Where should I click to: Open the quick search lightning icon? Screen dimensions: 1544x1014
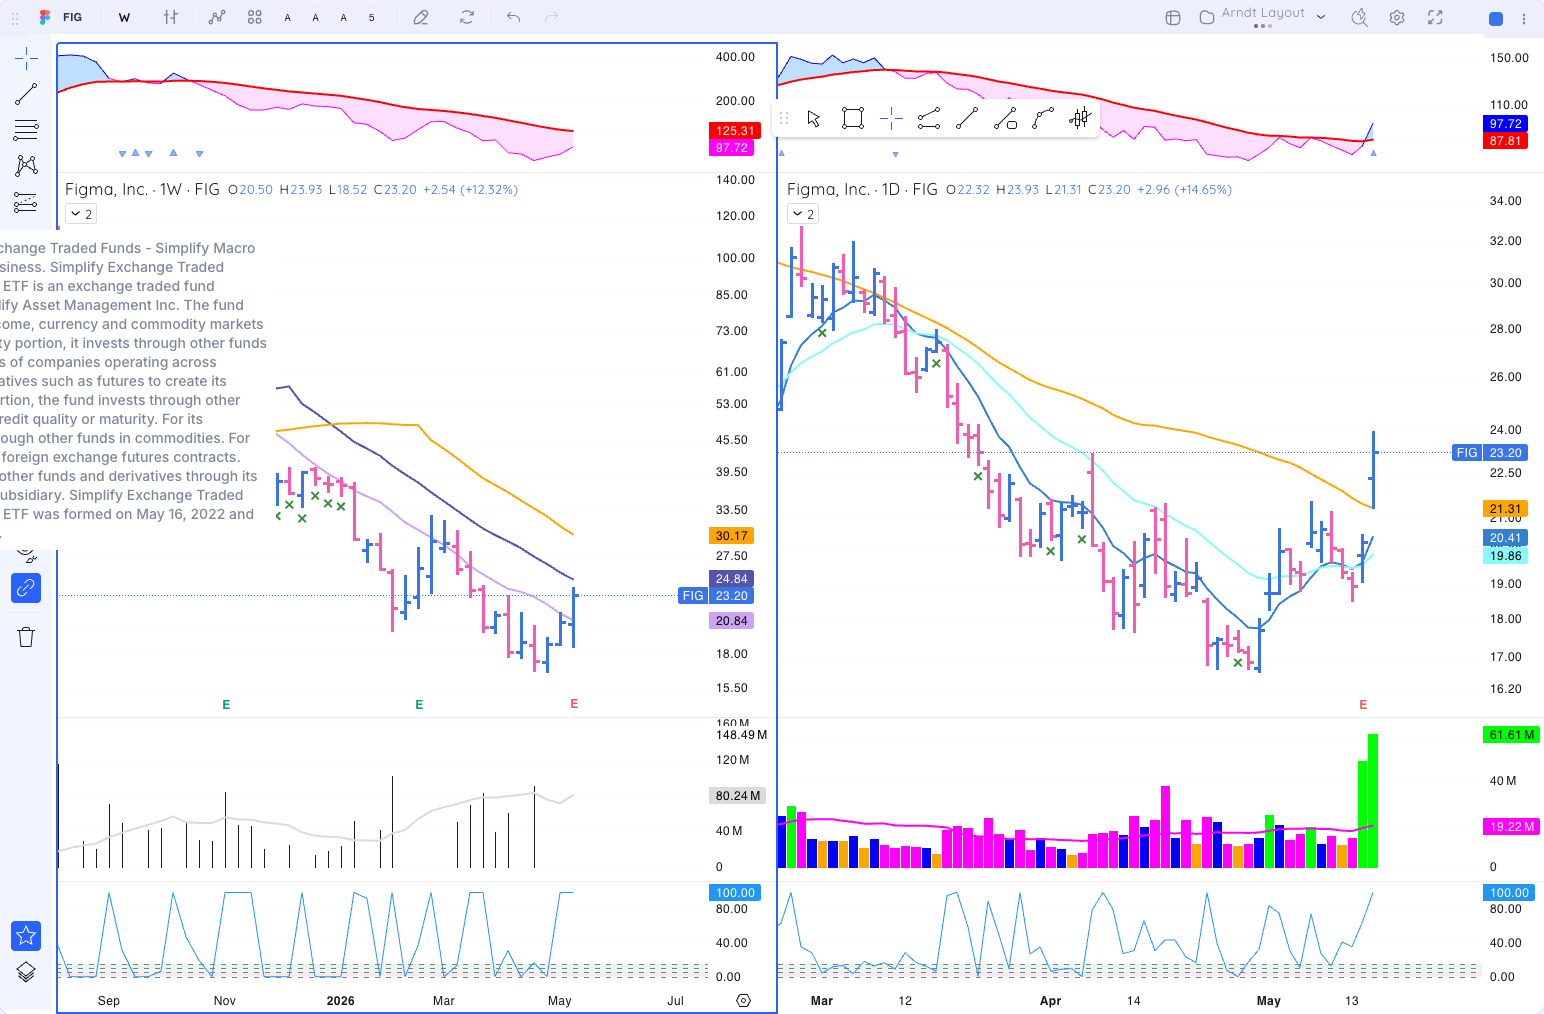1359,17
